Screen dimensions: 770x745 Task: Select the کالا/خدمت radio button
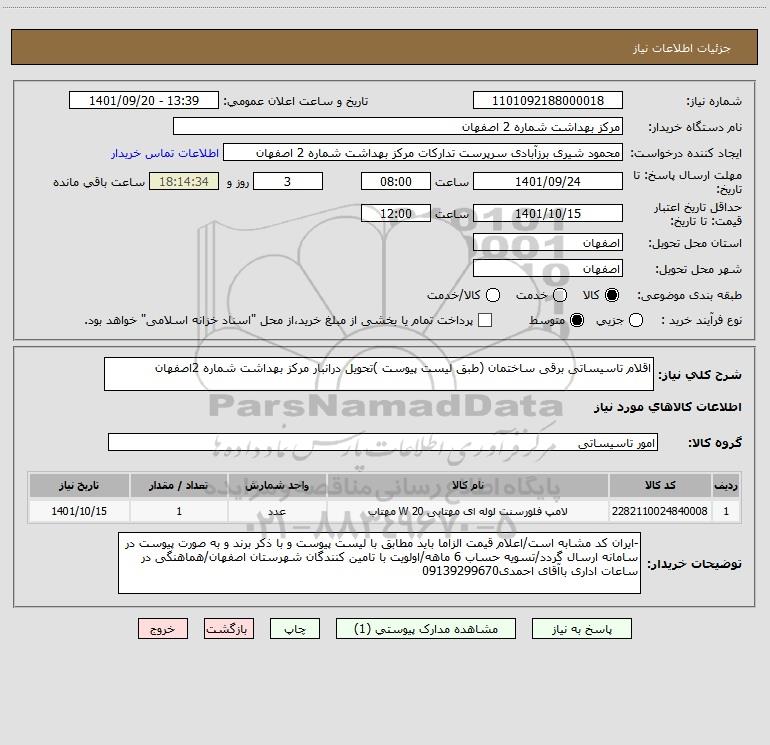[493, 295]
